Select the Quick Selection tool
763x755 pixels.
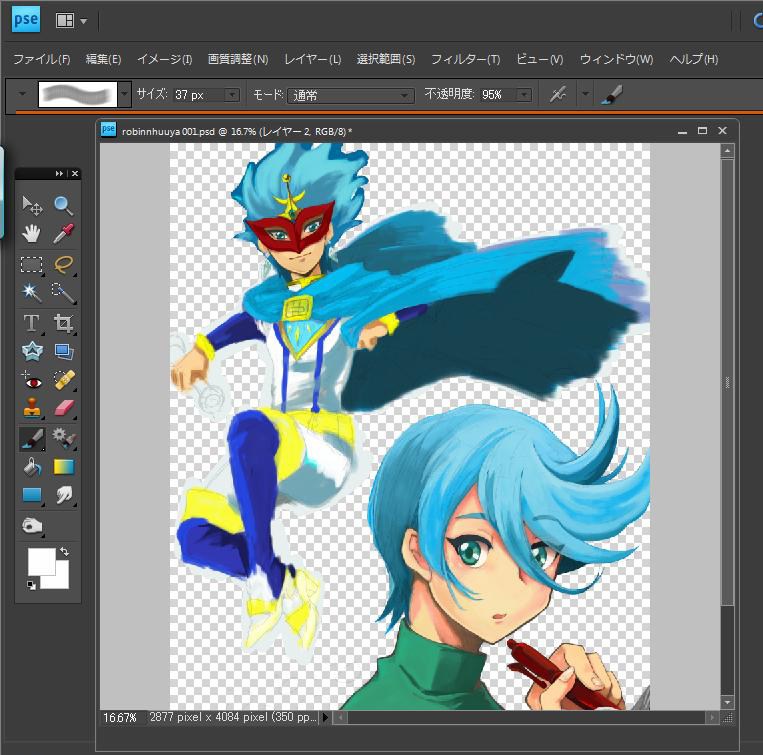64,293
